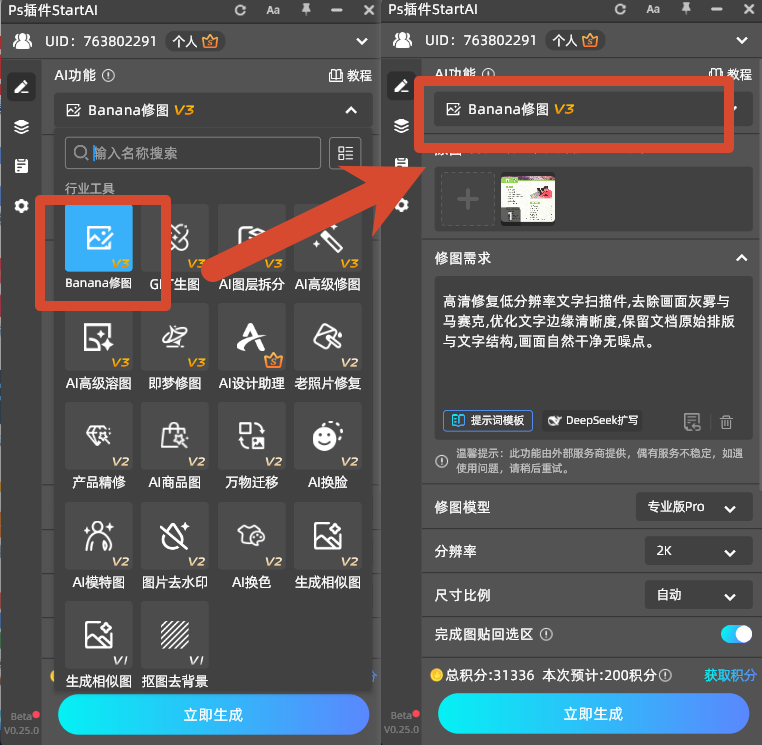Viewport: 762px width, 745px height.
Task: Open the 尺寸比例 自动 dropdown
Action: (698, 595)
